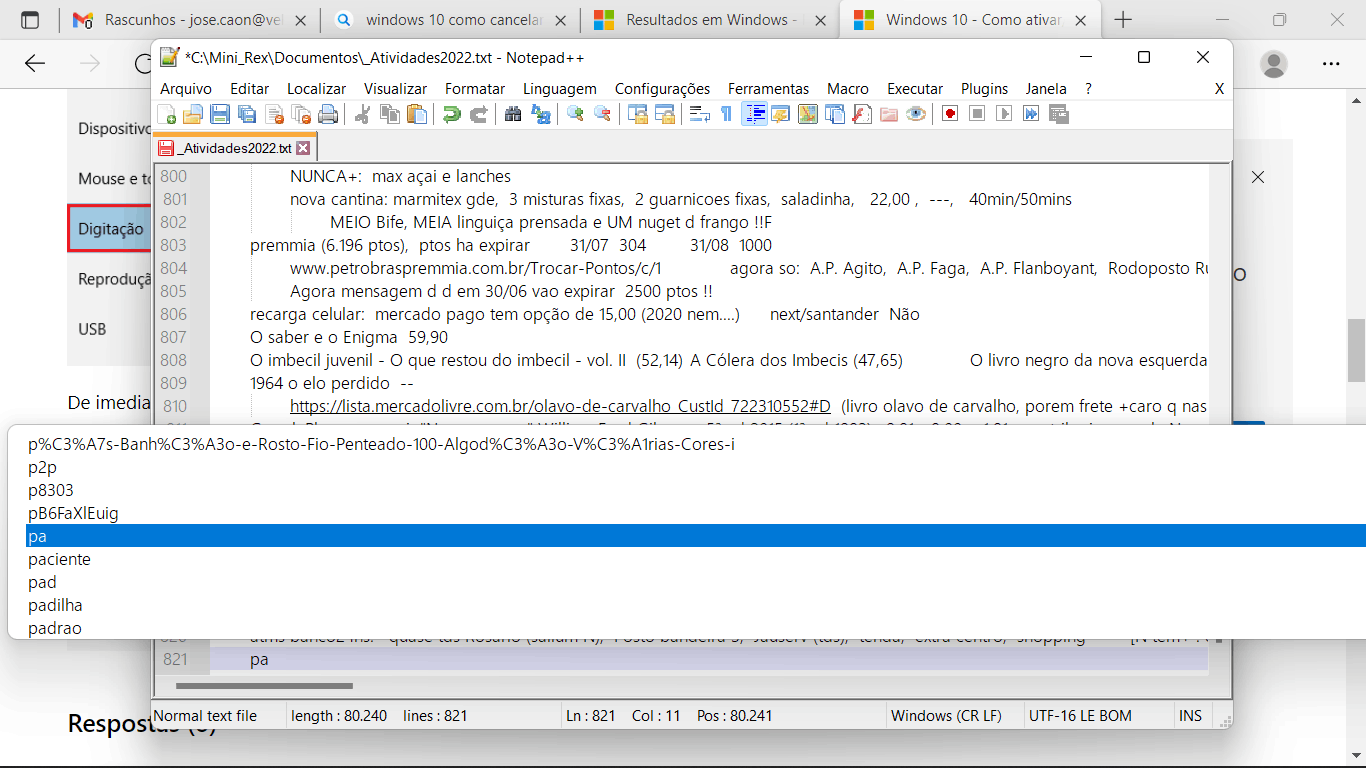Toggle show all characters pilcrow icon
This screenshot has width=1366, height=768.
(x=727, y=114)
